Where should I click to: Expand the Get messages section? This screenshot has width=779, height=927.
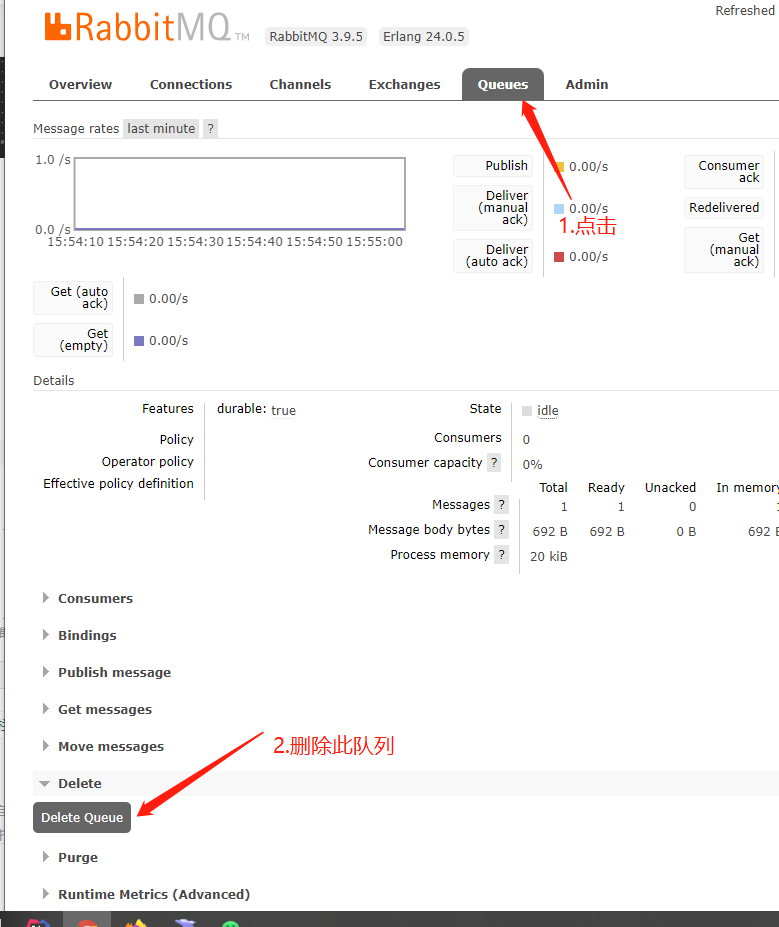[105, 709]
